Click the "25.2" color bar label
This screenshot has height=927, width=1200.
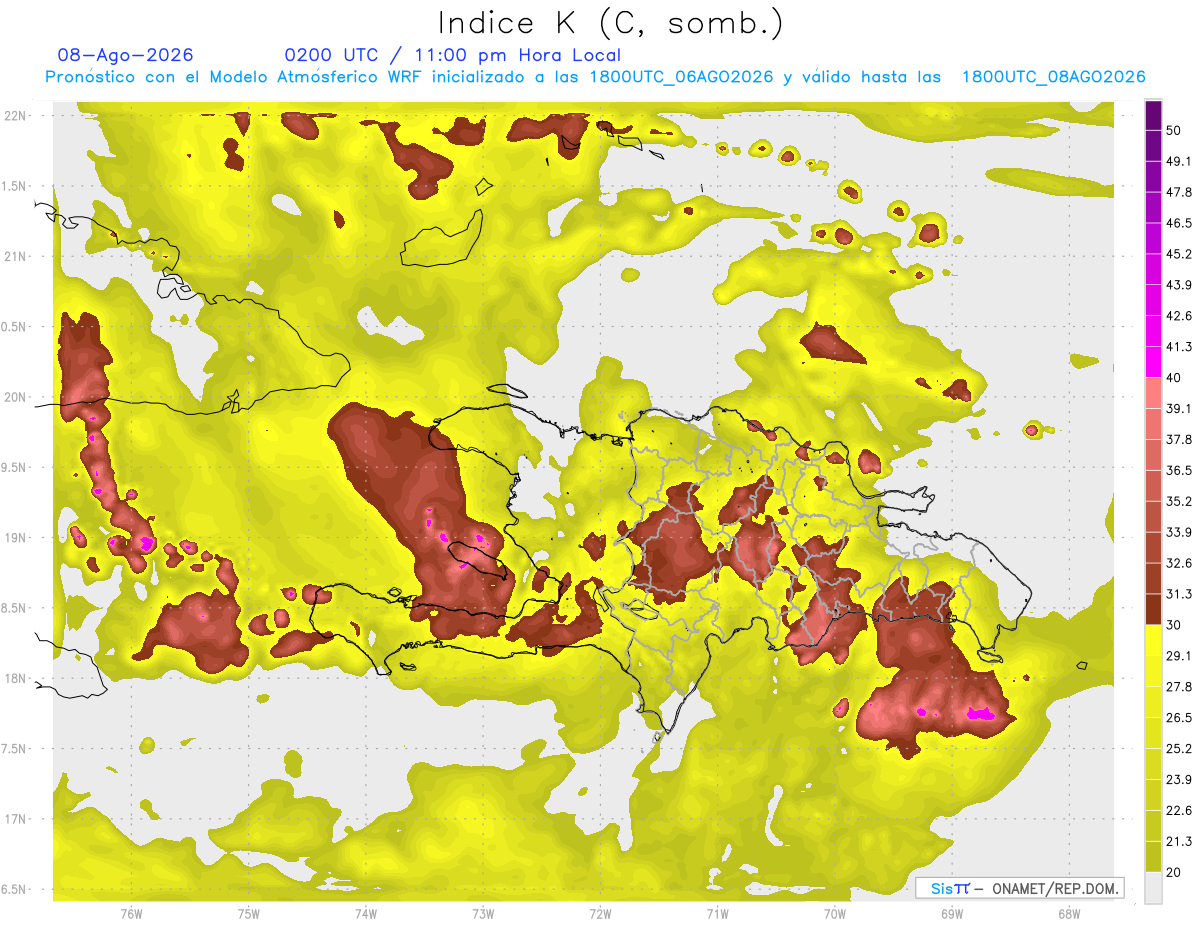(1179, 748)
